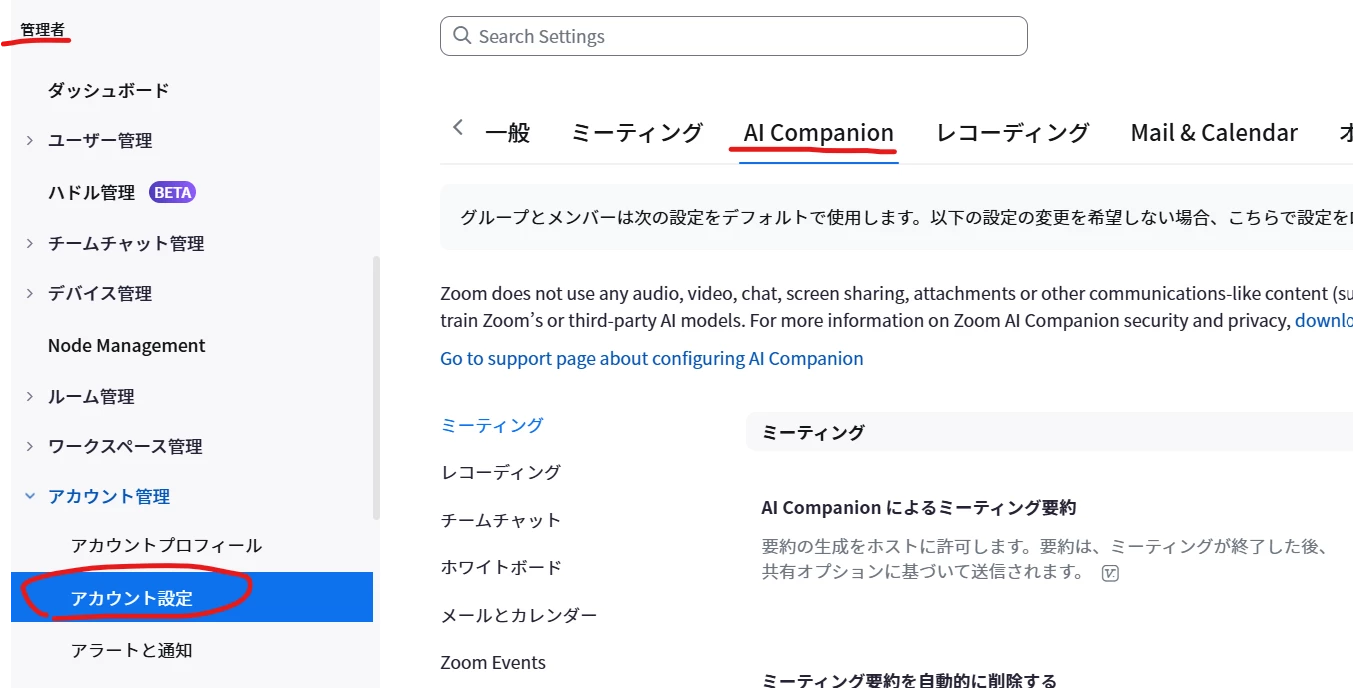Switch to the 一般 tab
Viewport: 1353px width, 688px height.
tap(507, 133)
